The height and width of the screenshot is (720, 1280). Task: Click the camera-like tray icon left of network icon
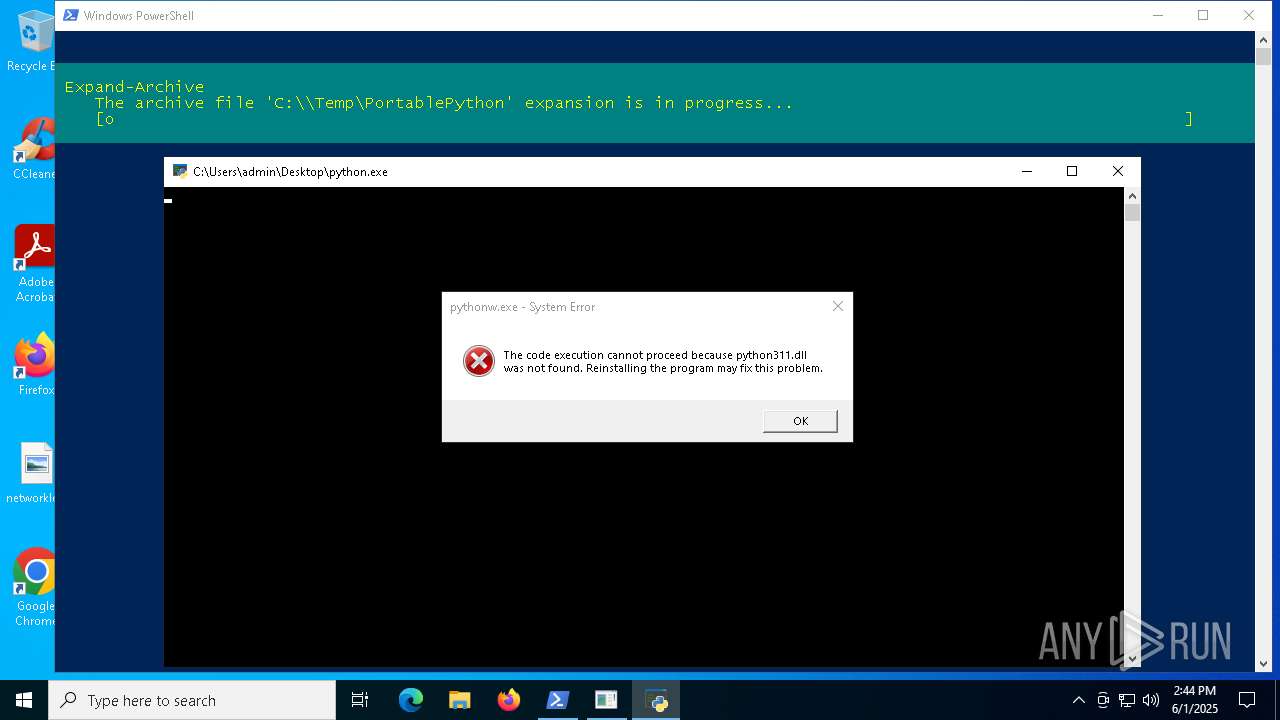pos(1103,700)
